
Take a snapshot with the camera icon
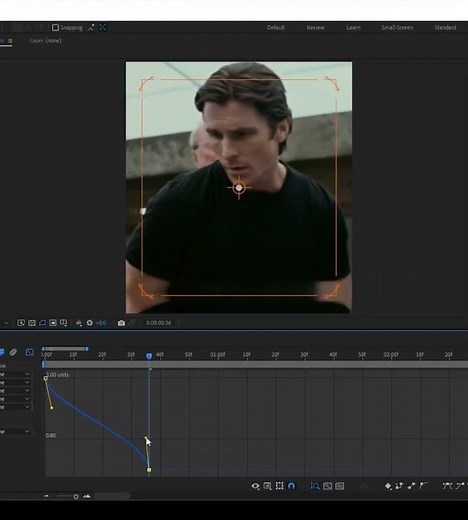(x=121, y=323)
